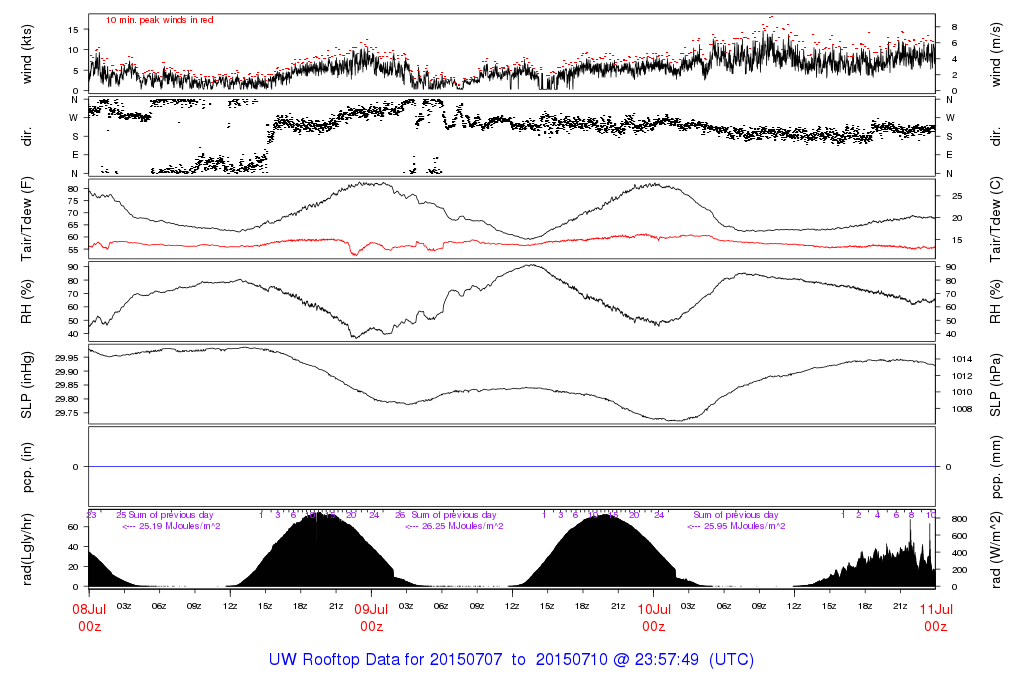Click the "Tair/Tdew (F)" axis label
The image size is (1024, 700).
pos(26,219)
